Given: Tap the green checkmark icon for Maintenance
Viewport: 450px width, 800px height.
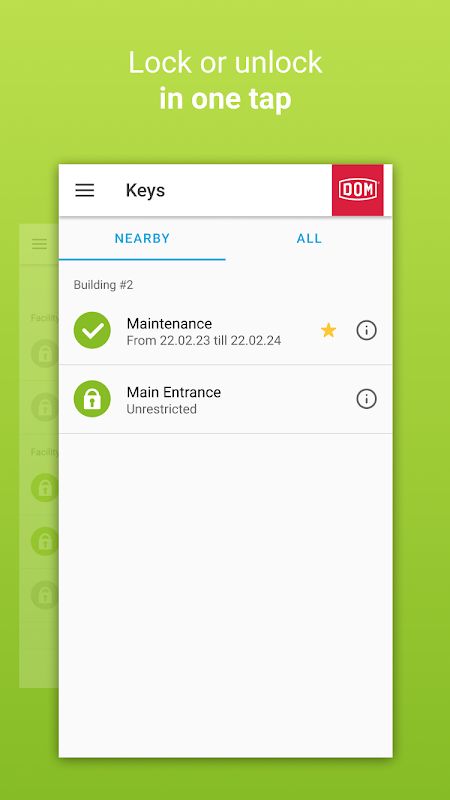Looking at the screenshot, I should click(x=92, y=331).
